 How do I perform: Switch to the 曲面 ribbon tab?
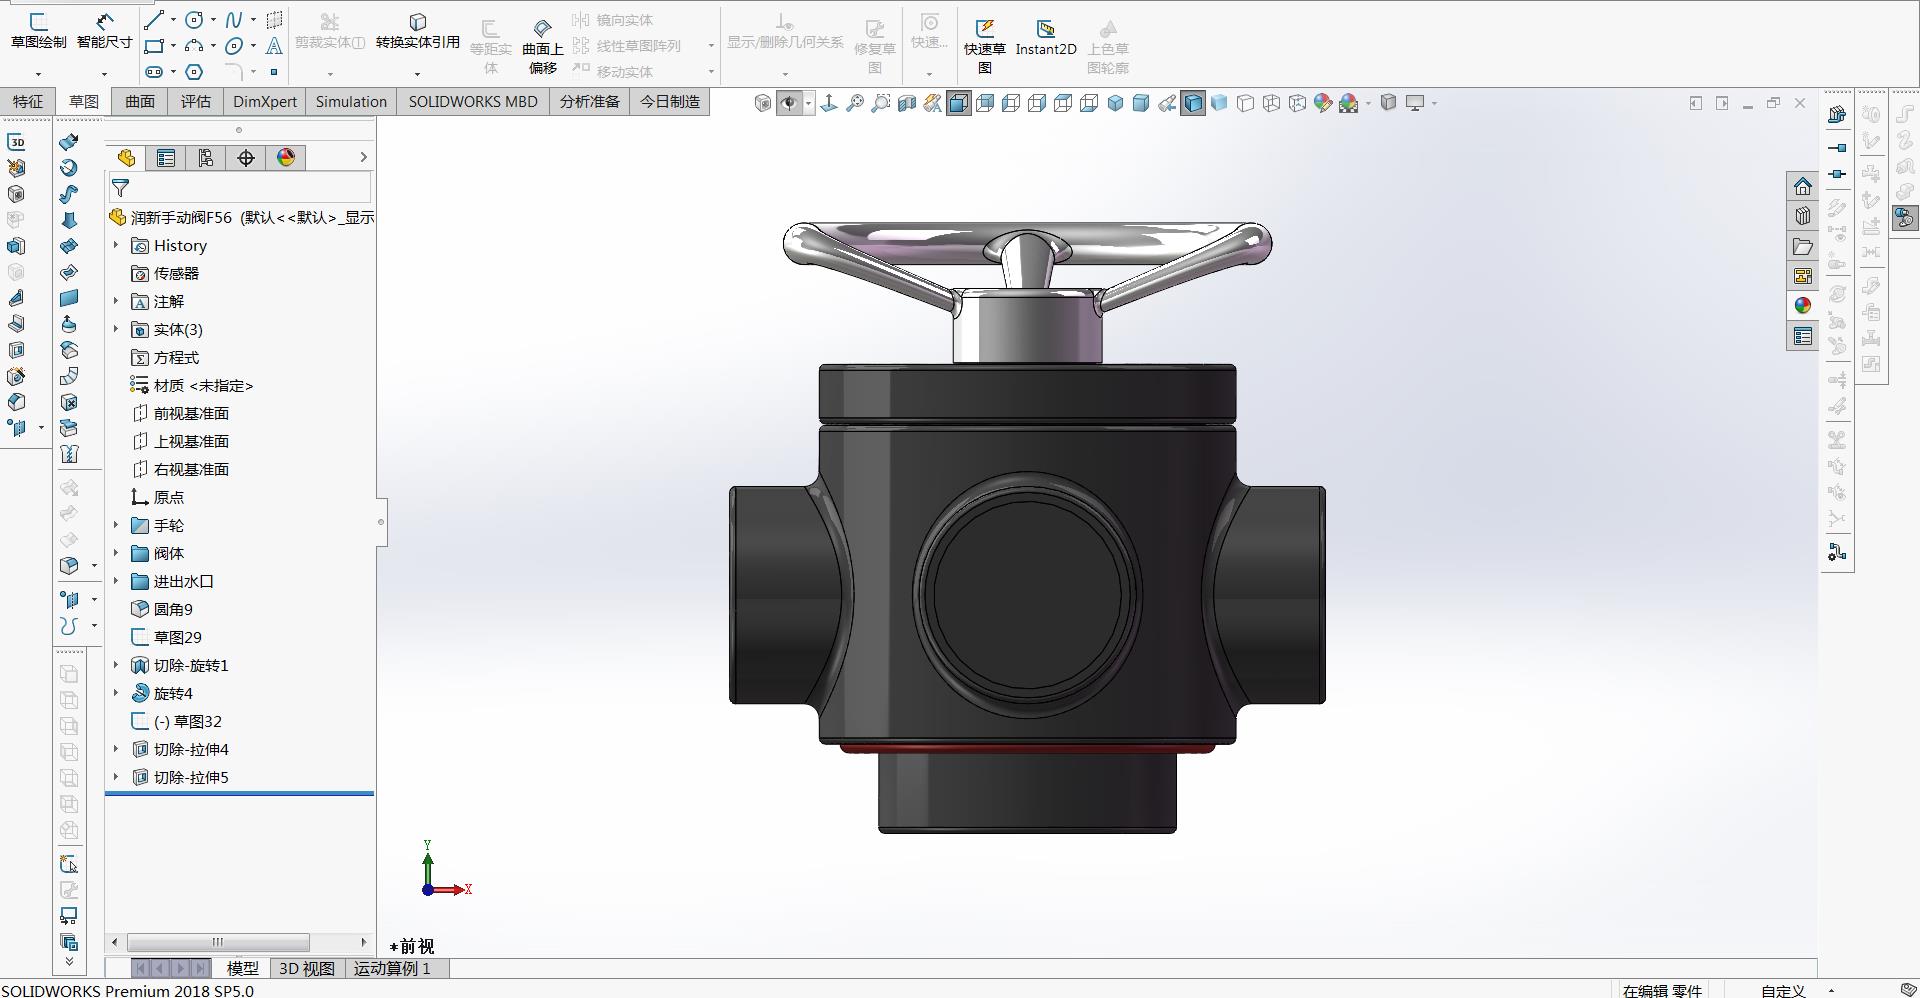pyautogui.click(x=139, y=102)
